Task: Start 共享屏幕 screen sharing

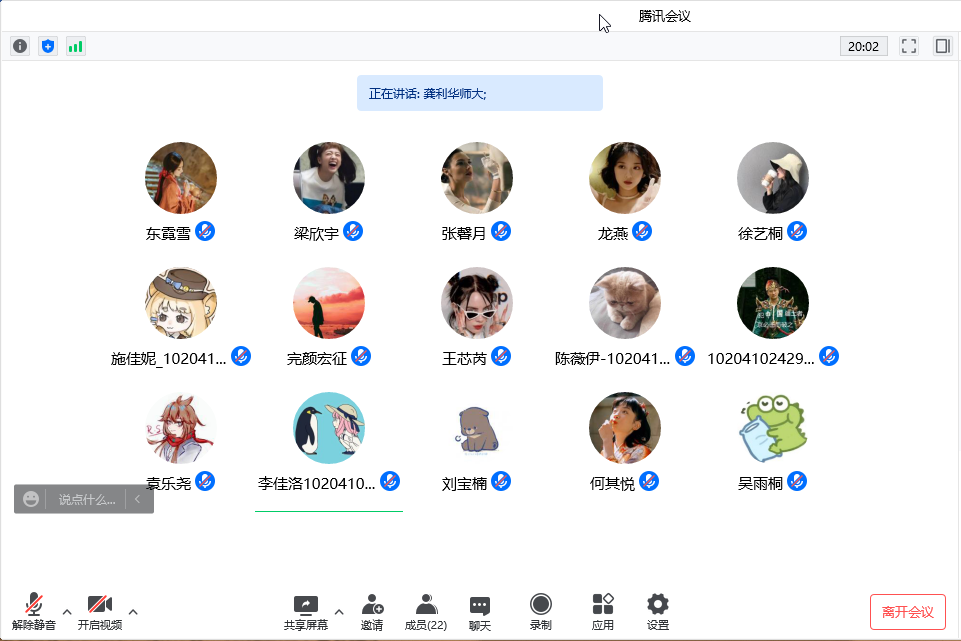Action: (x=305, y=611)
